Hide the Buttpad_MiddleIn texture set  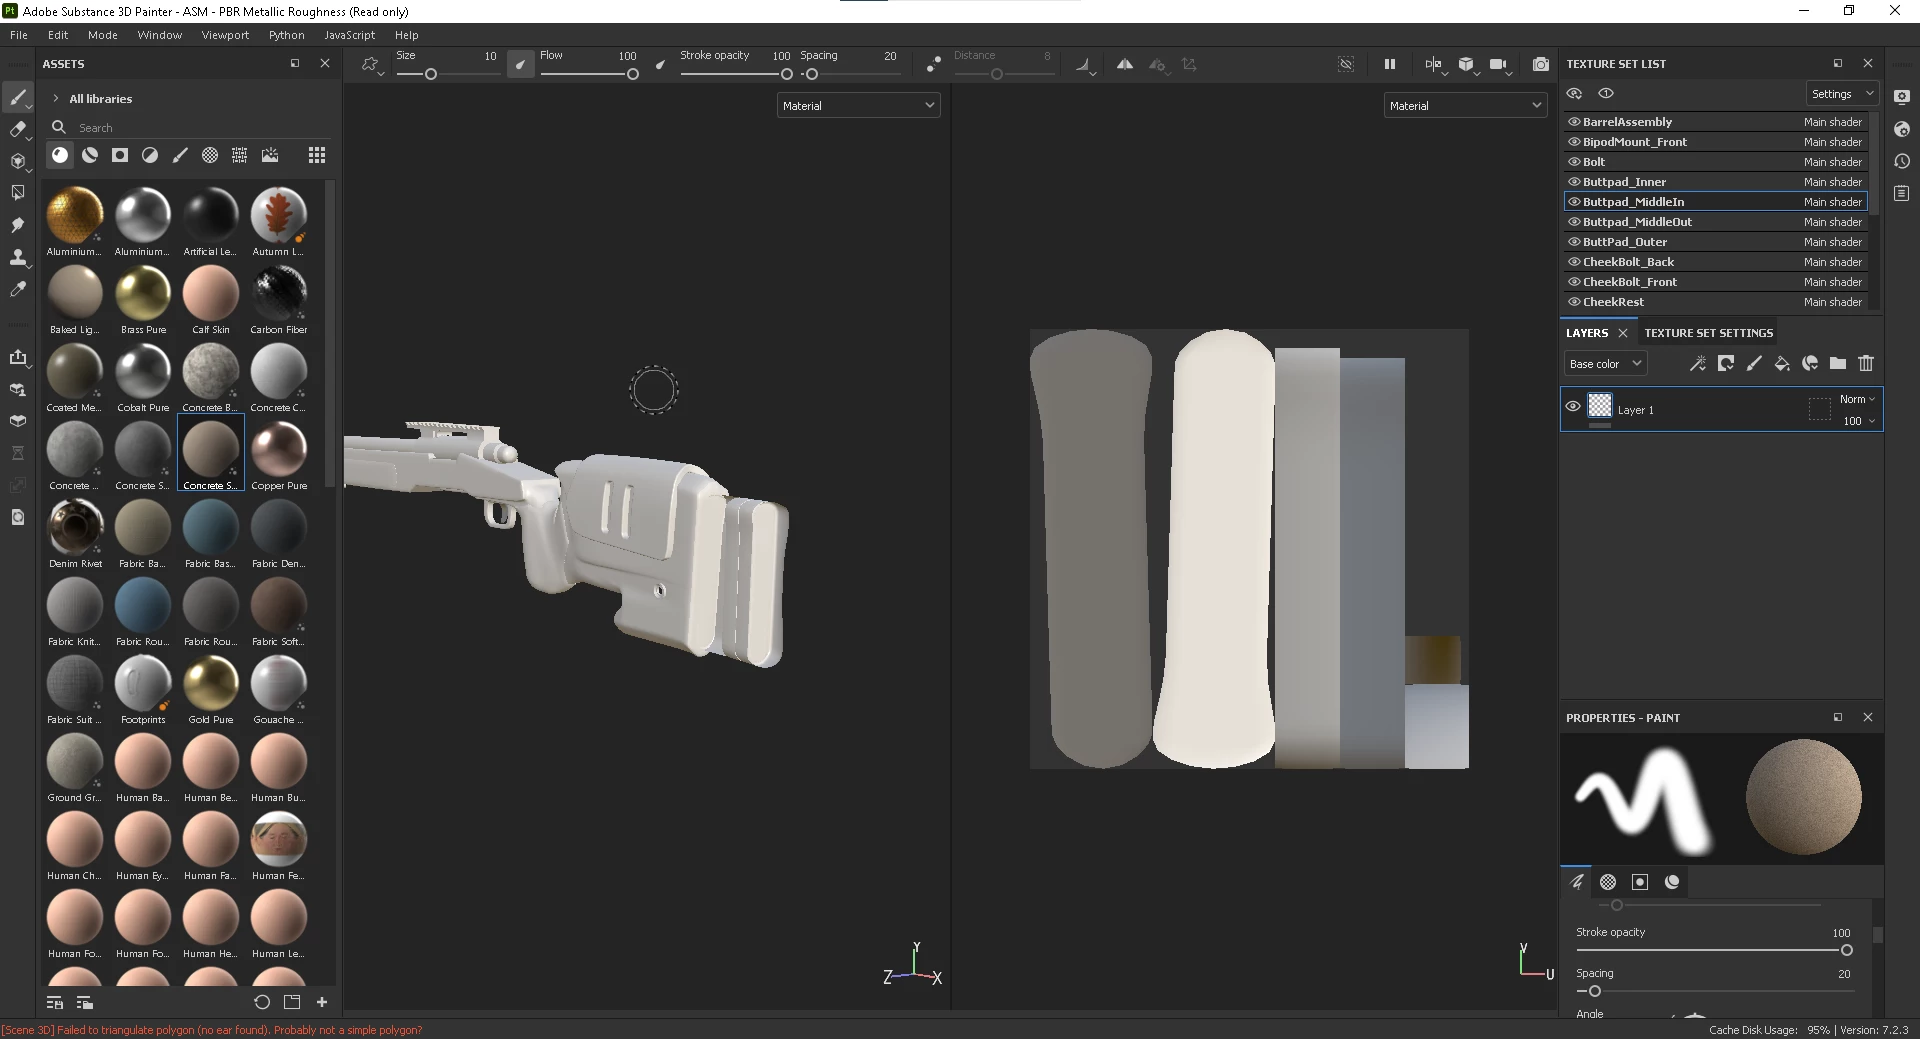click(1574, 202)
